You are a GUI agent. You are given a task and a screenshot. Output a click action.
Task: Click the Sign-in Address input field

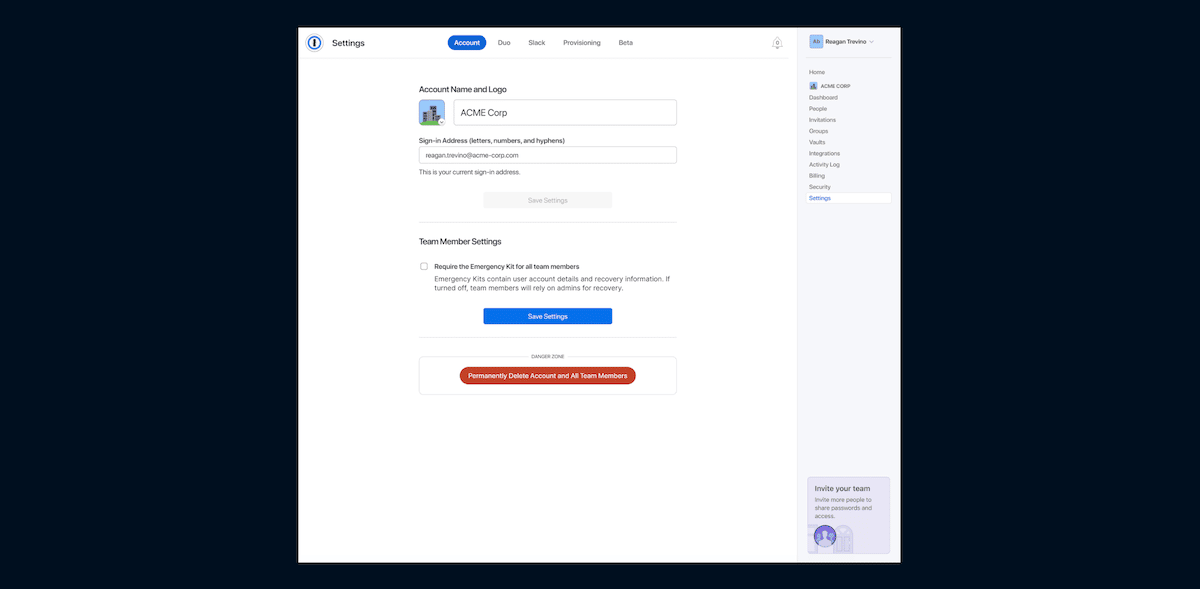click(x=547, y=155)
